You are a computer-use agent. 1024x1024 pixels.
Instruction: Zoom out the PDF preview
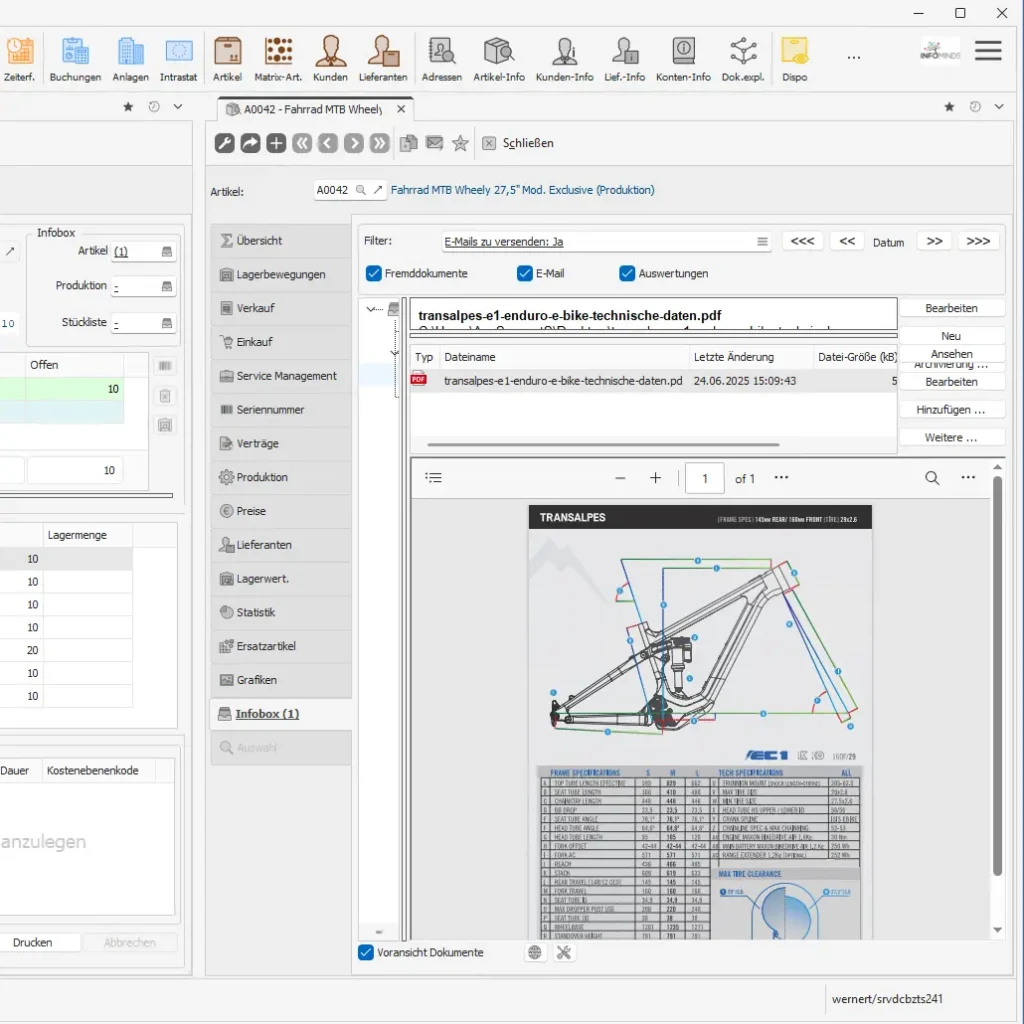(x=620, y=478)
